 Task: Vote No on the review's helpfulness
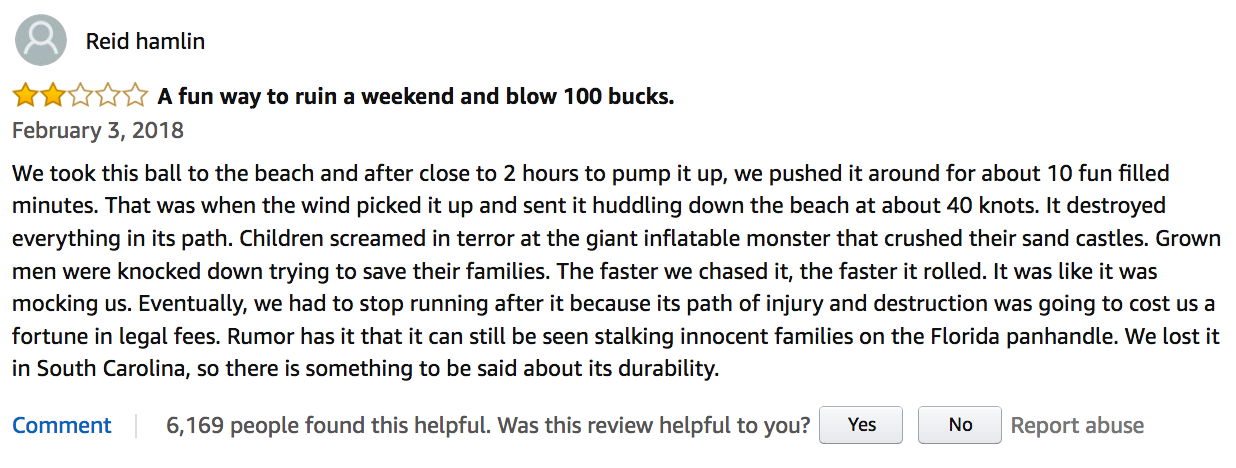click(960, 425)
